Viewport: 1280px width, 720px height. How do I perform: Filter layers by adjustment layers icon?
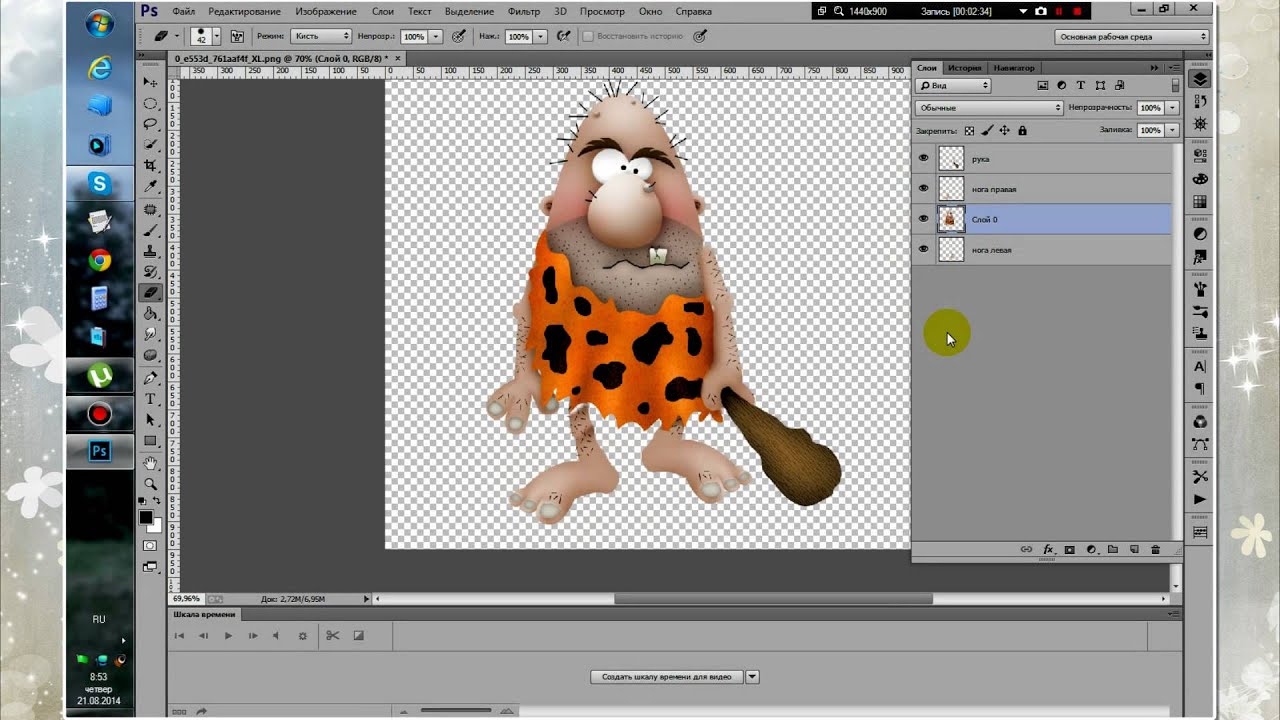[1062, 86]
